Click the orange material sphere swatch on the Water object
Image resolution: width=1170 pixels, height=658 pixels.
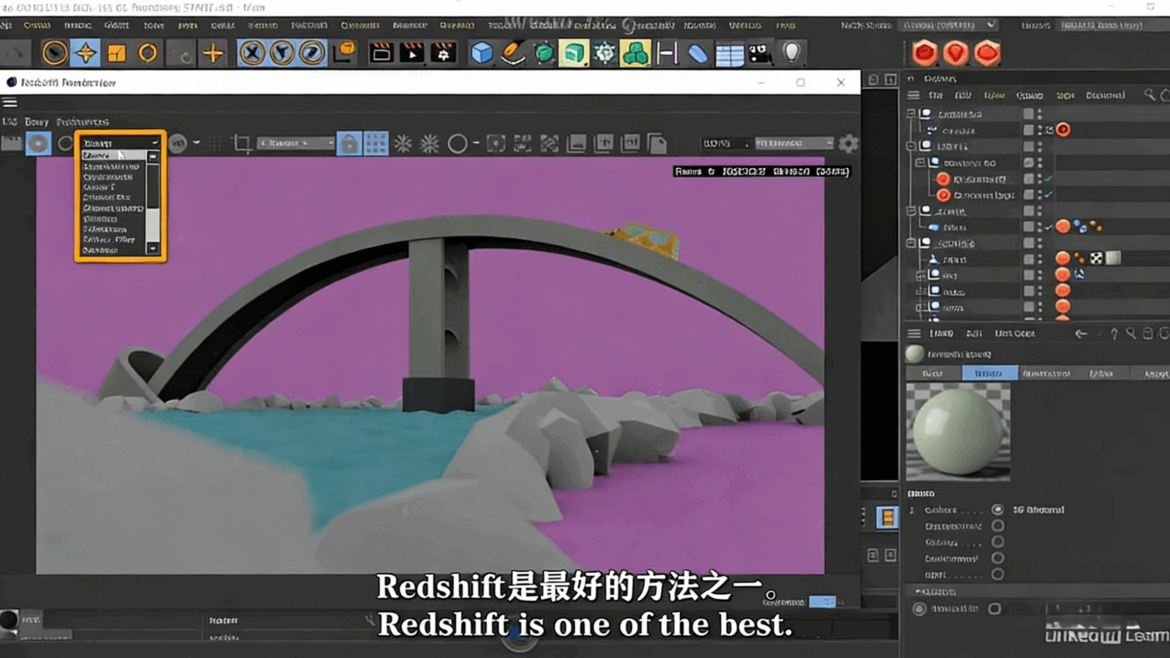click(x=1062, y=228)
